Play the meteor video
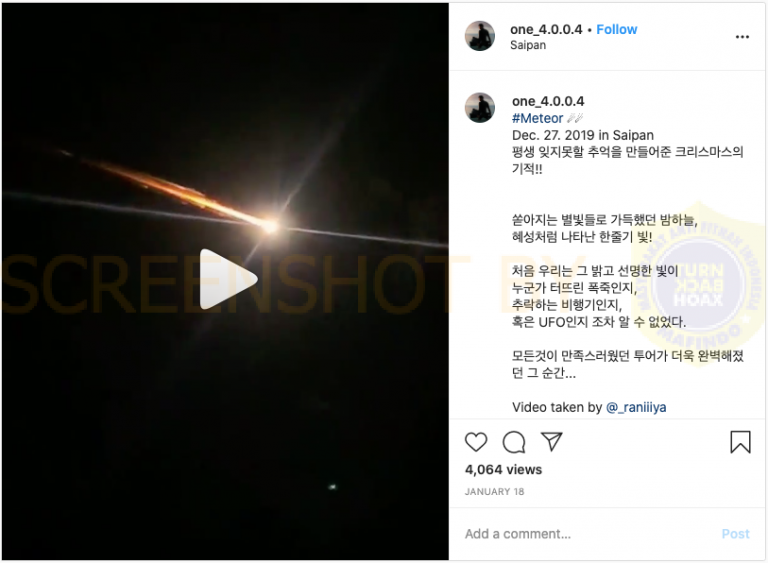This screenshot has height=563, width=768. [x=228, y=279]
